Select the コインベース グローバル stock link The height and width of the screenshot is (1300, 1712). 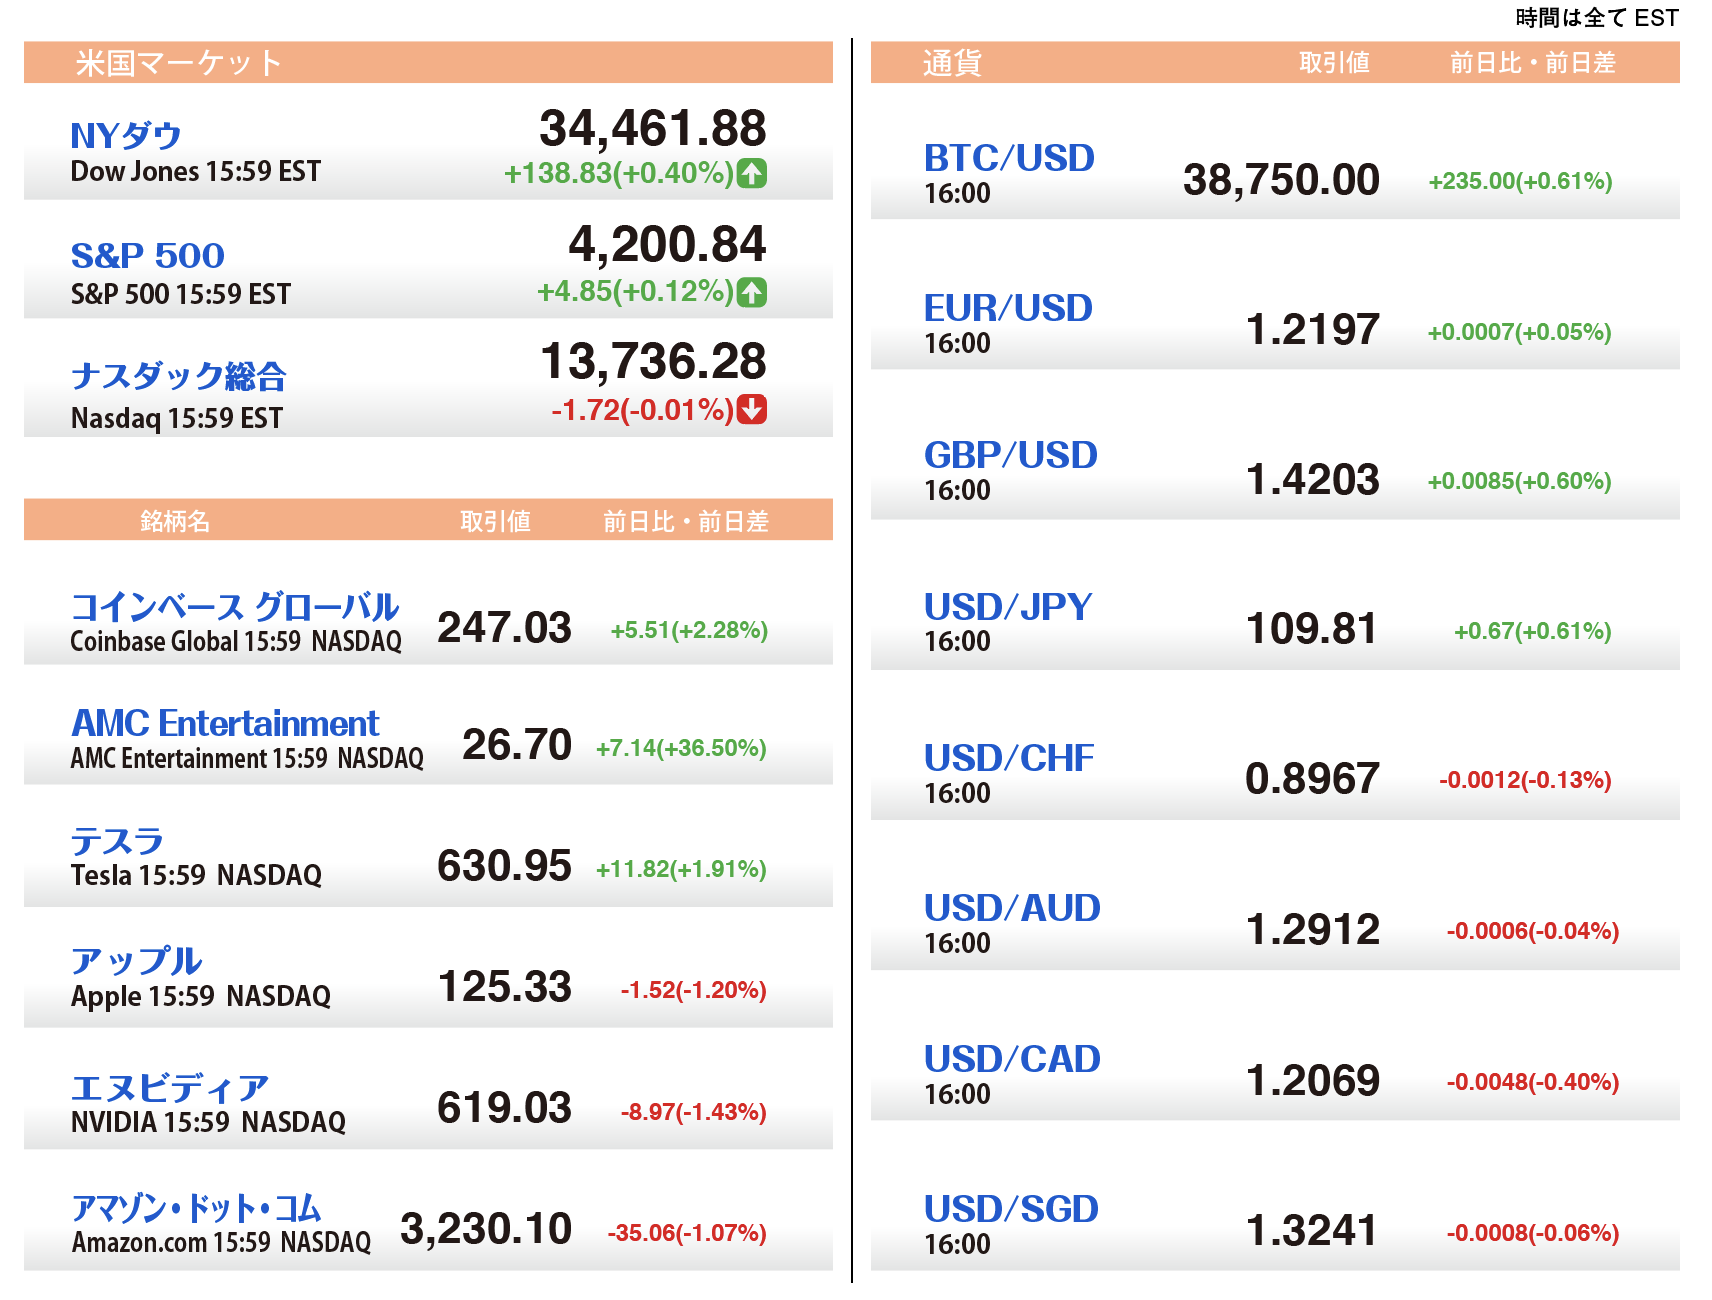click(x=235, y=606)
